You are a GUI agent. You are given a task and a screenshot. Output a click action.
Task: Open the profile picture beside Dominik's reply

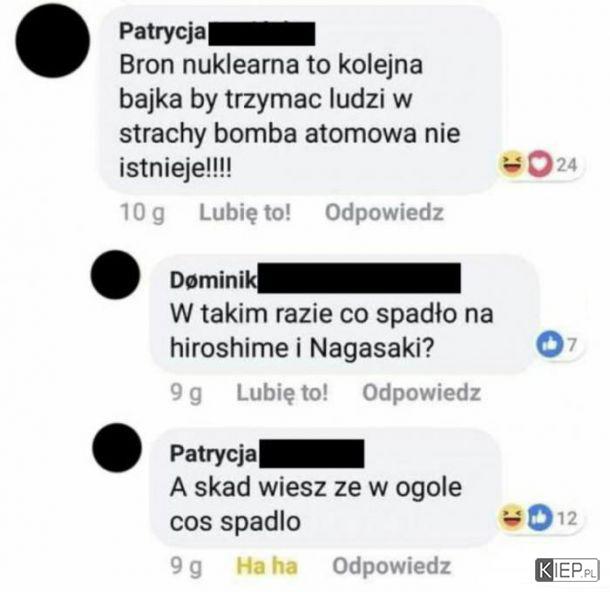pos(115,275)
